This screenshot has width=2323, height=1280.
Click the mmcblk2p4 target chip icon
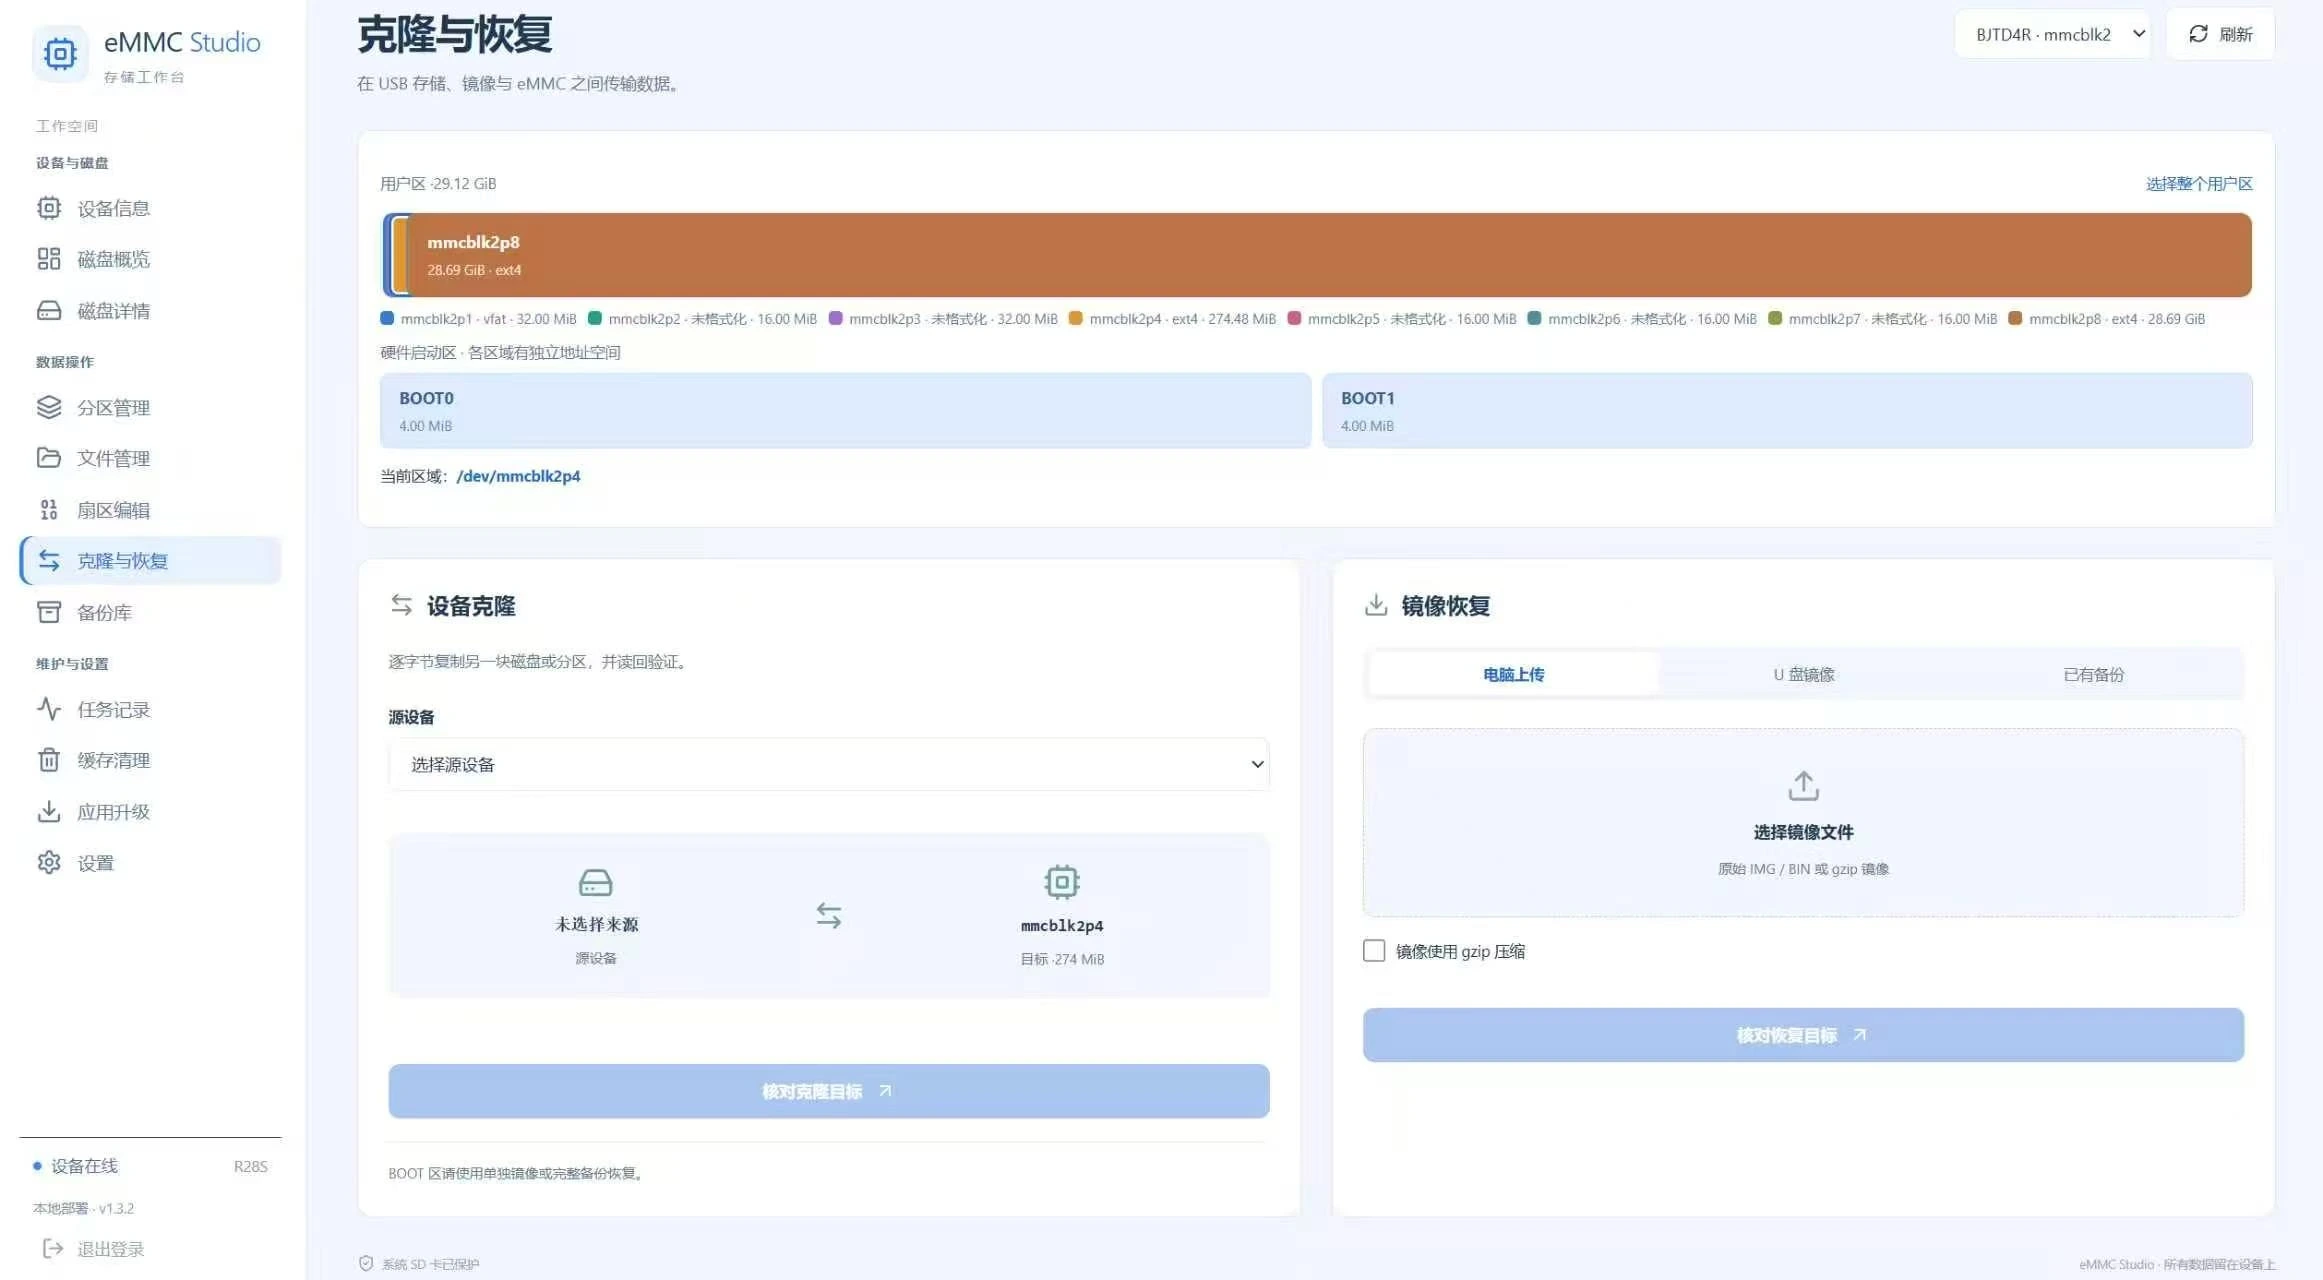pos(1062,882)
